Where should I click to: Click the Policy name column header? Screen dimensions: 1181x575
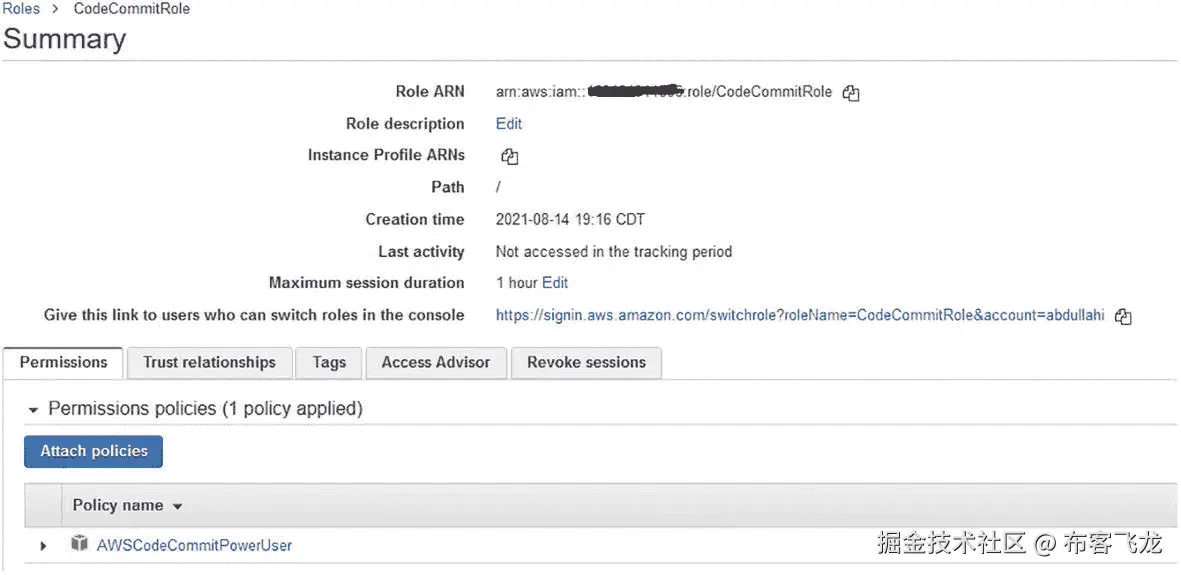(118, 506)
